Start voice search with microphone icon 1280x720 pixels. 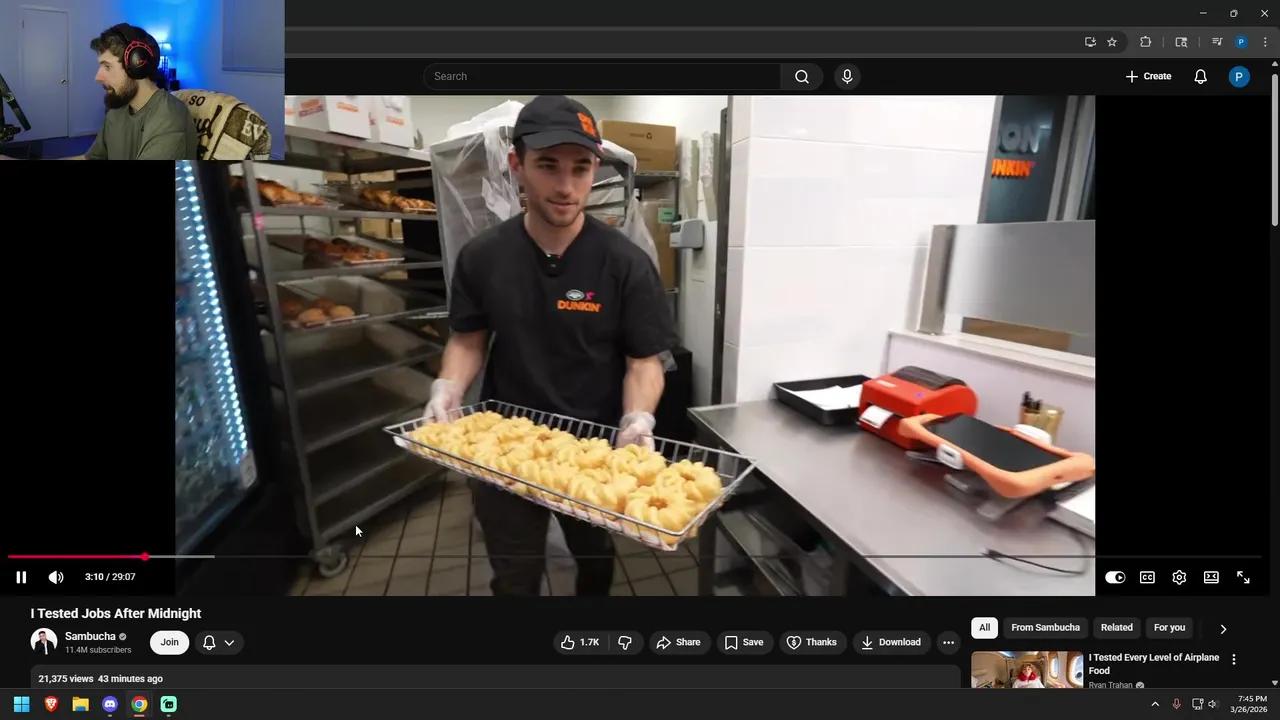[x=847, y=76]
